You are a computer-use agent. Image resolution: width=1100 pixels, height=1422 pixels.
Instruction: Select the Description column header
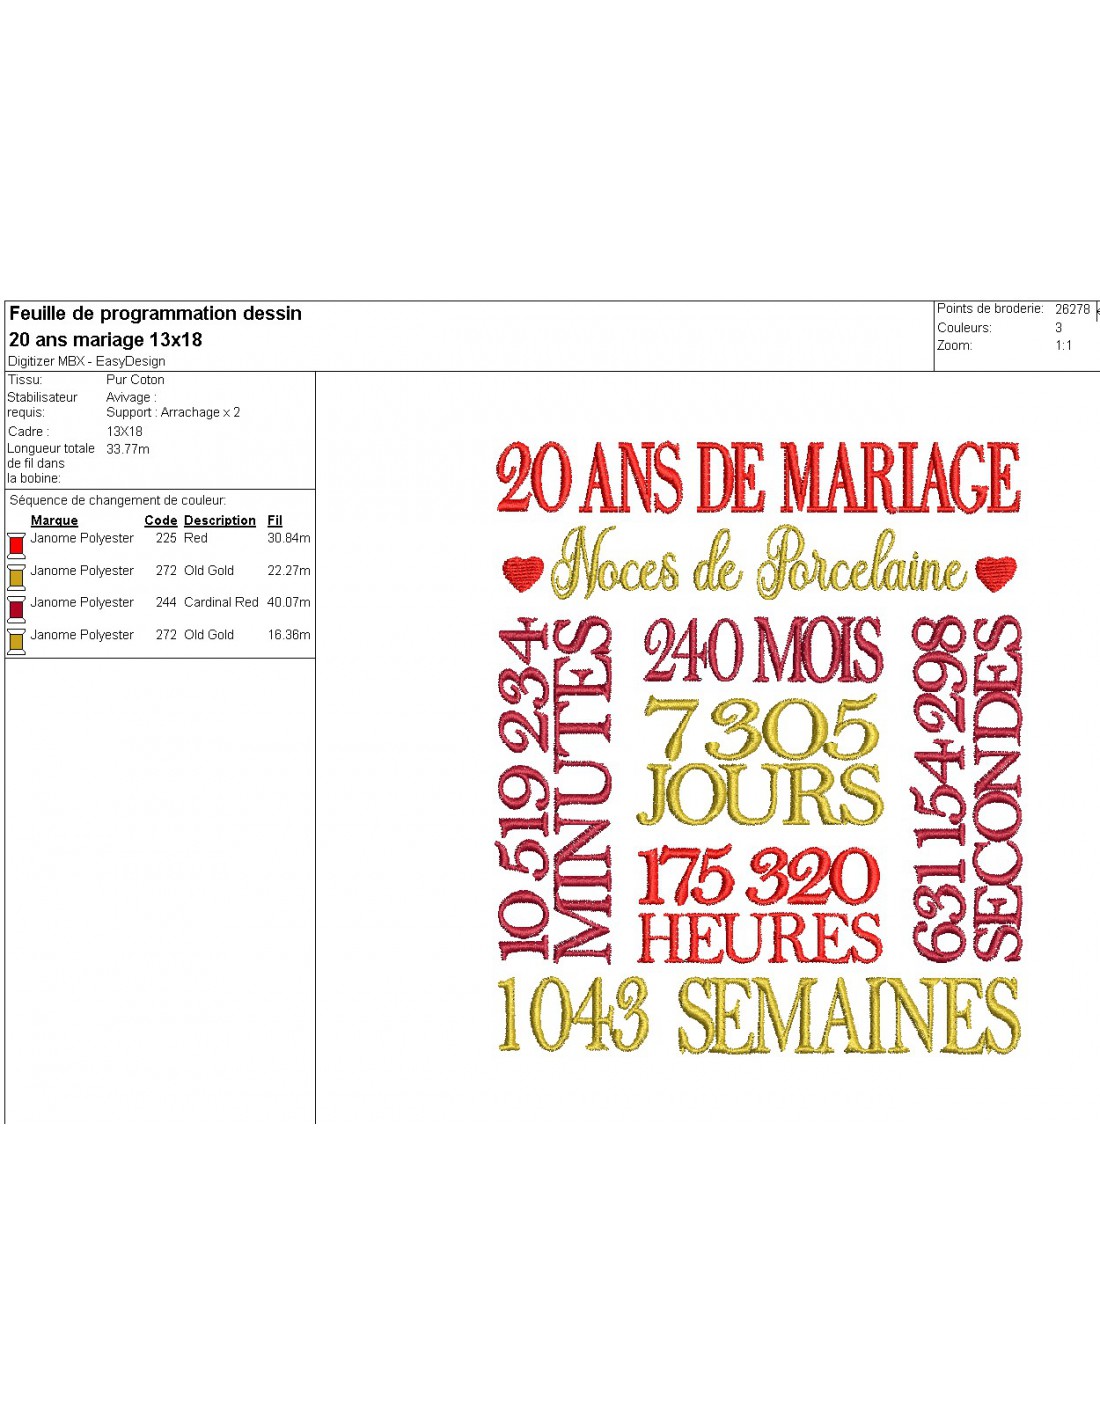coord(219,520)
